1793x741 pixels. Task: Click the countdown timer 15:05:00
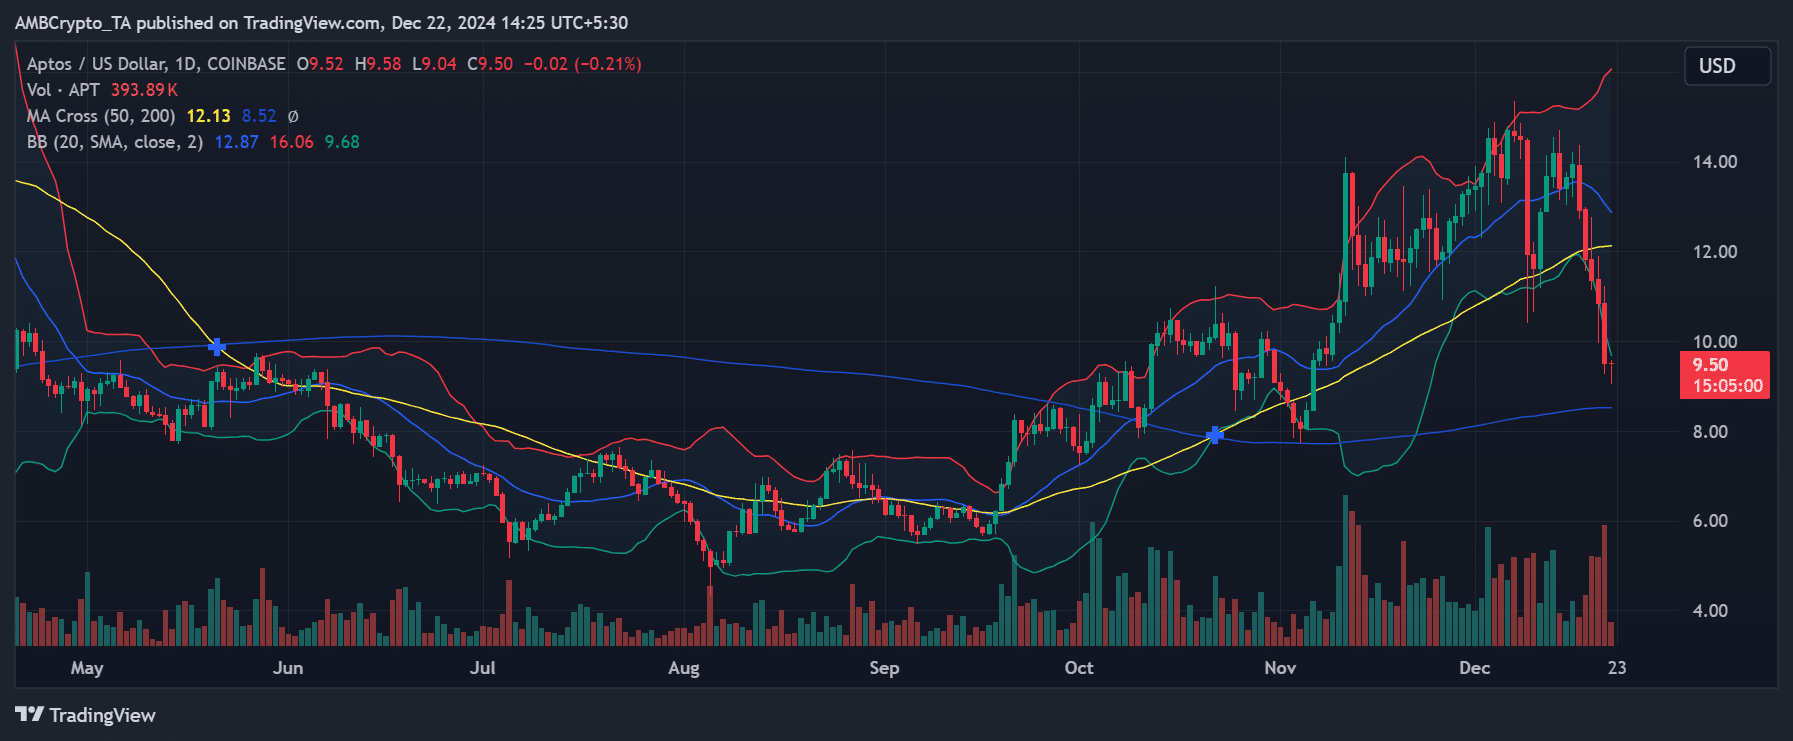pyautogui.click(x=1727, y=386)
